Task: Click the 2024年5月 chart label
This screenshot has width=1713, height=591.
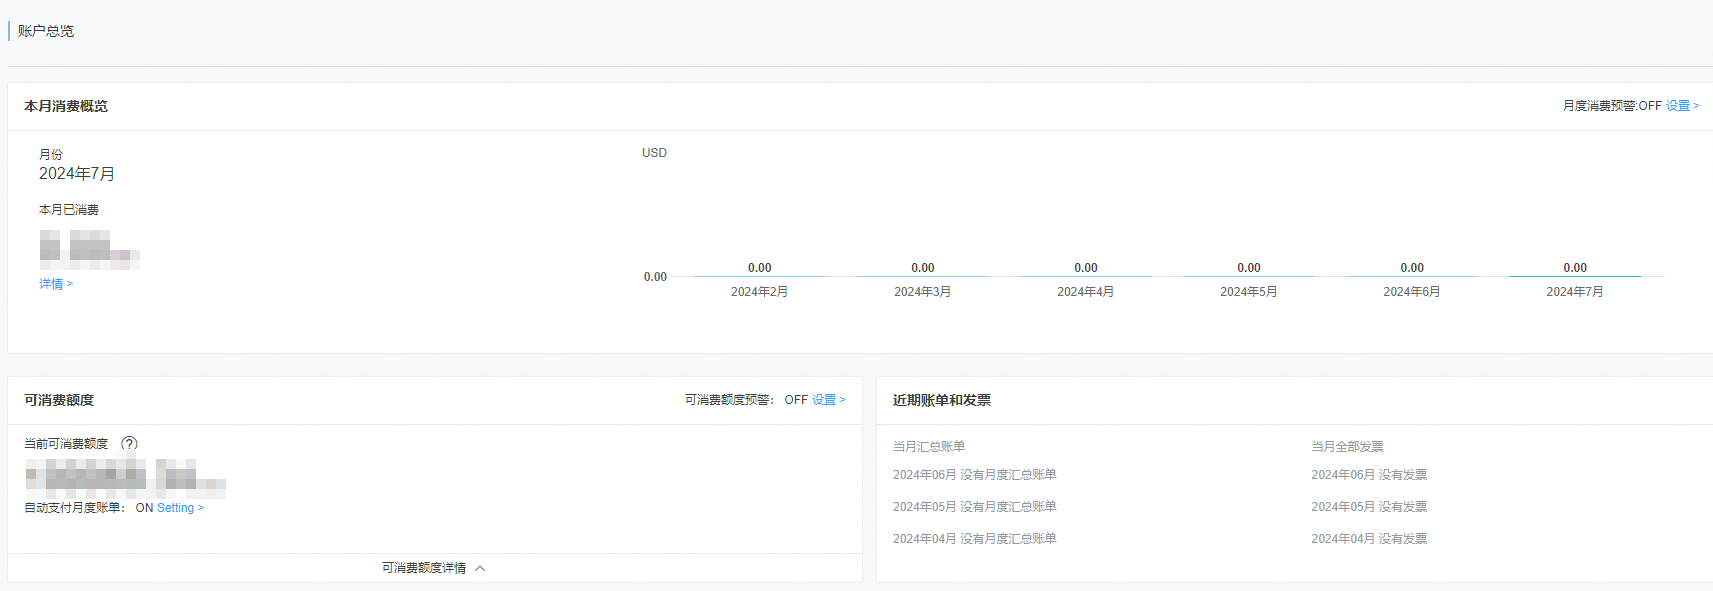Action: click(1248, 292)
